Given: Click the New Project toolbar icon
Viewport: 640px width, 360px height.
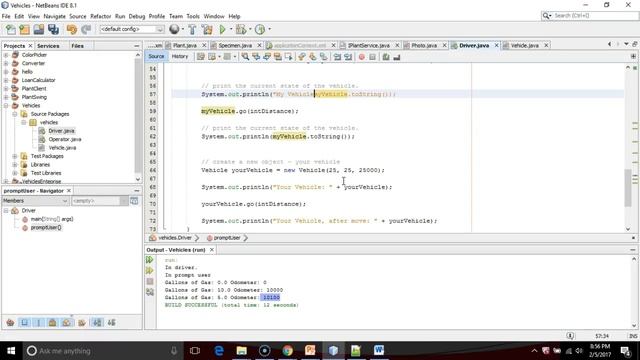Looking at the screenshot, I should [x=24, y=29].
